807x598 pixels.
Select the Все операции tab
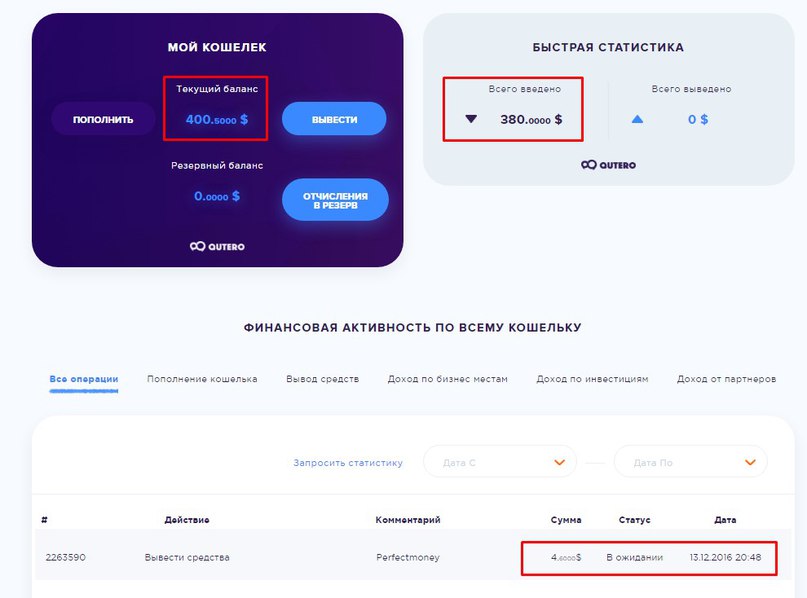click(x=84, y=379)
